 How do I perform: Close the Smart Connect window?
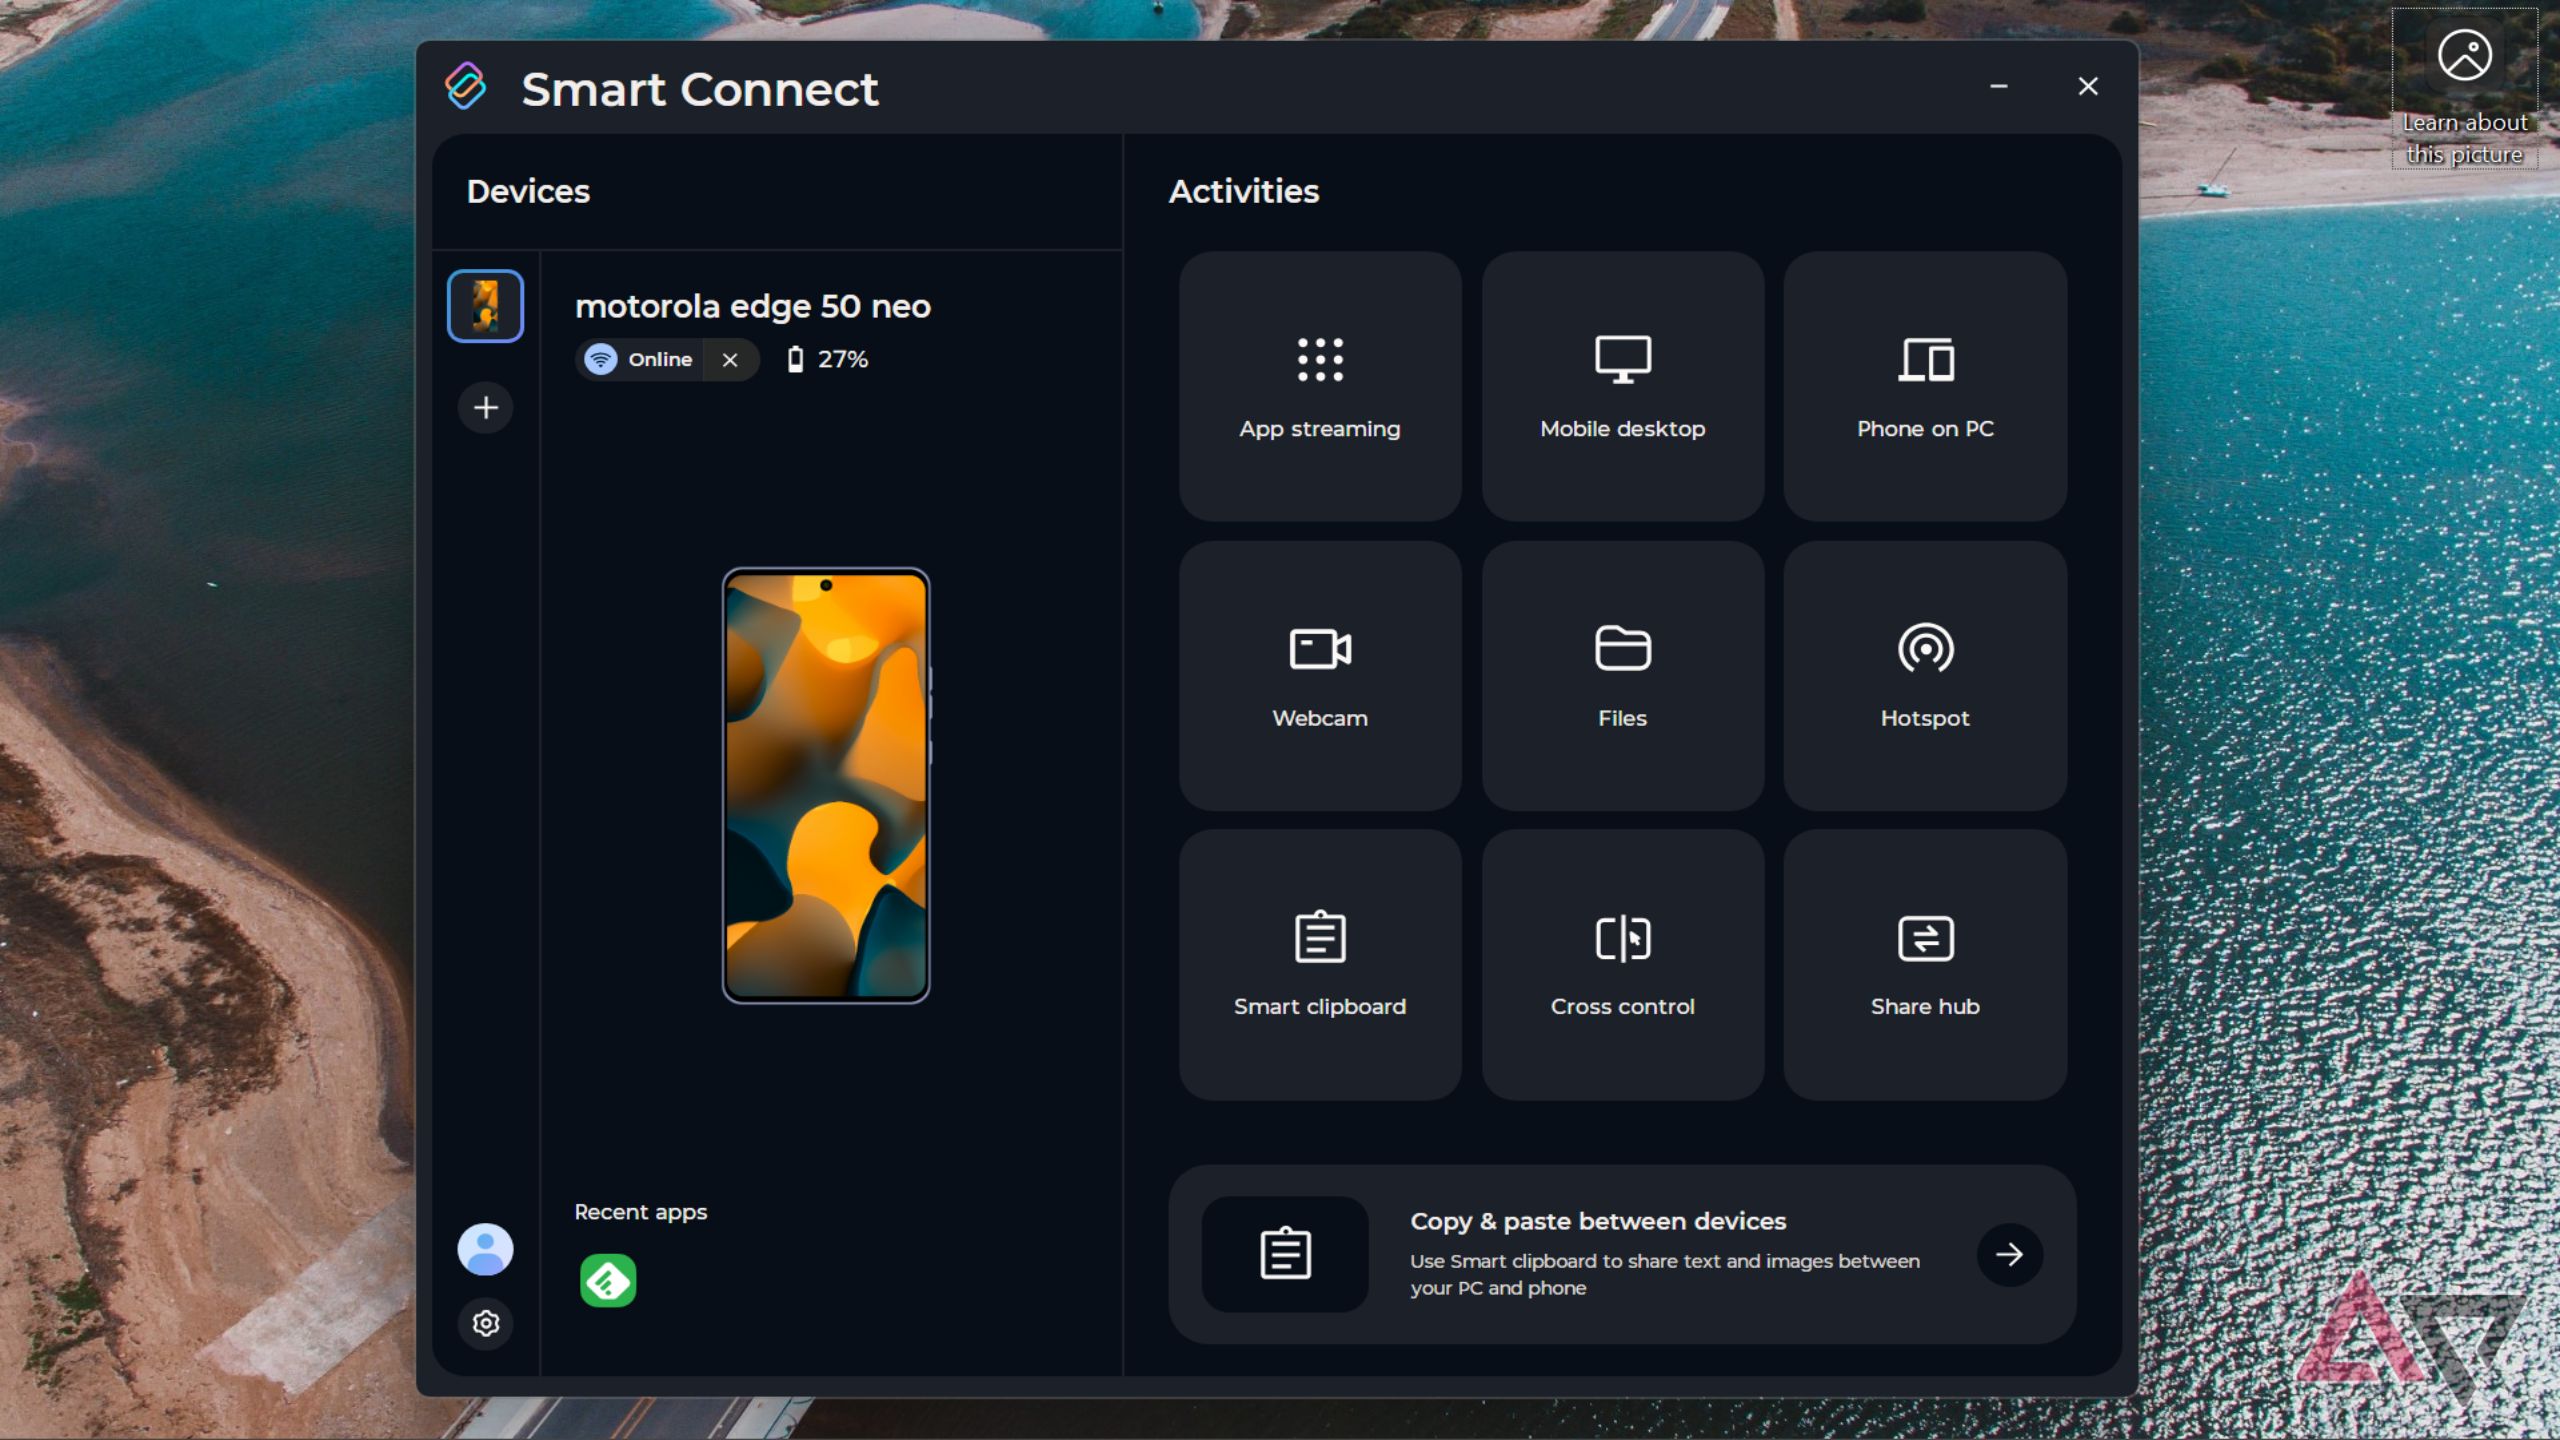click(x=2088, y=87)
